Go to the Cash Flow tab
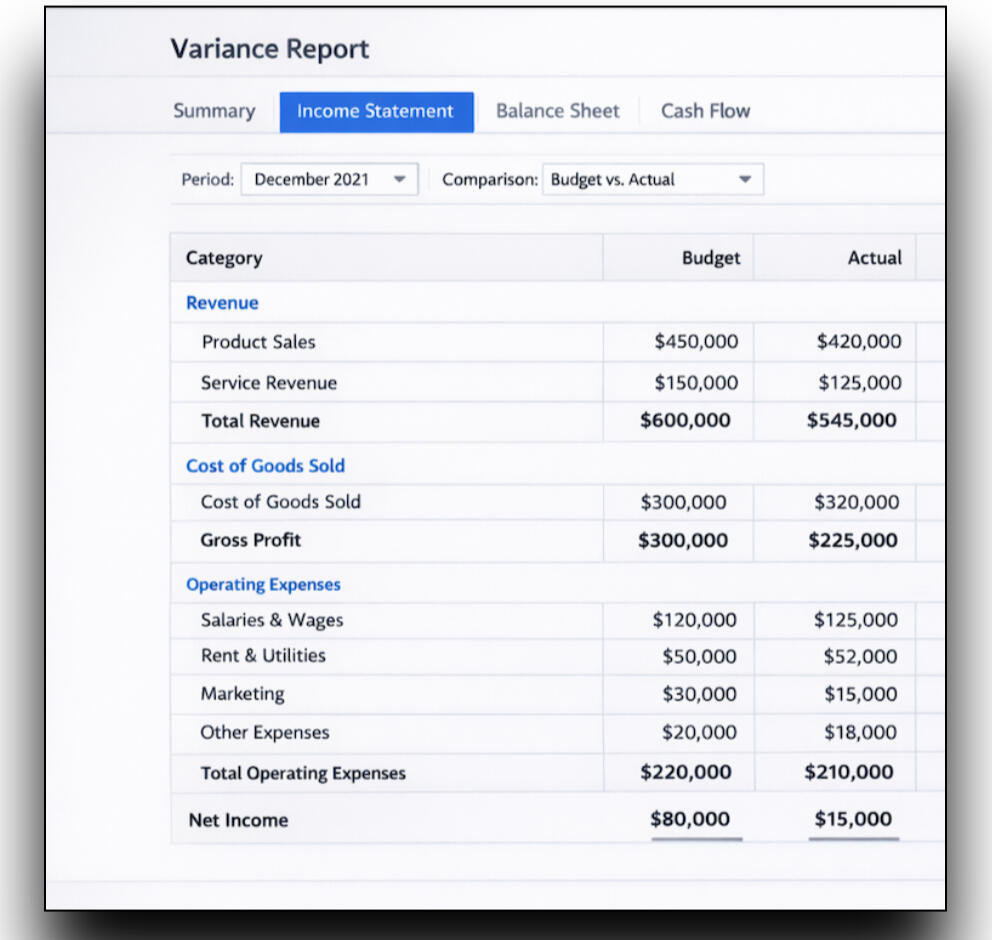Image resolution: width=992 pixels, height=940 pixels. tap(705, 111)
